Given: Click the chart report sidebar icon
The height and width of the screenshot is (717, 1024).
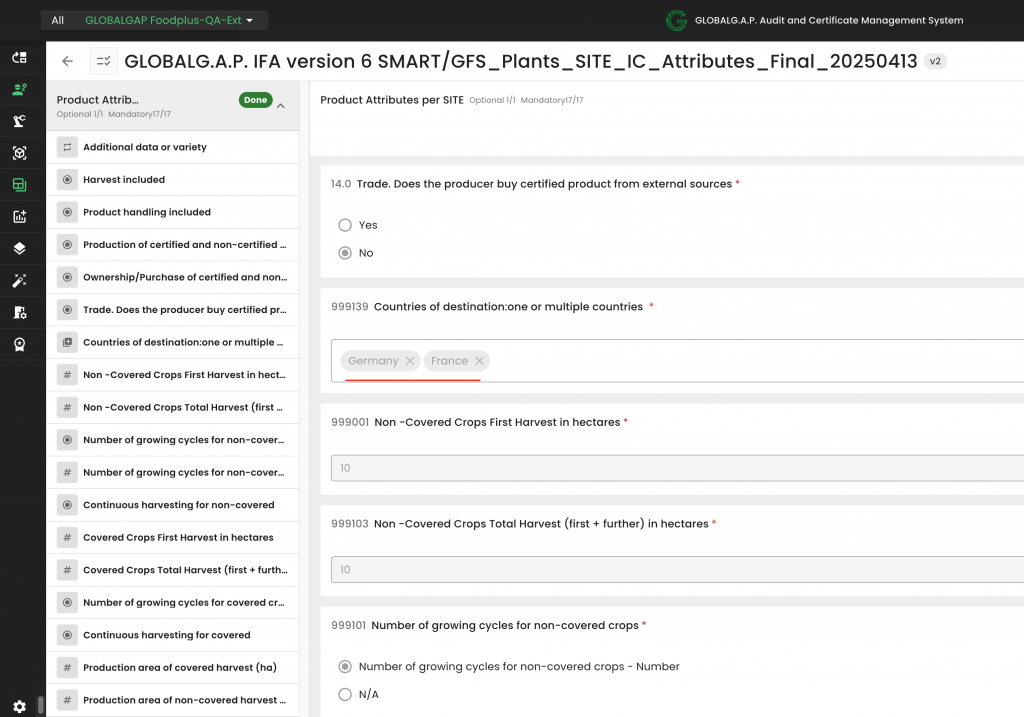Looking at the screenshot, I should coord(19,216).
